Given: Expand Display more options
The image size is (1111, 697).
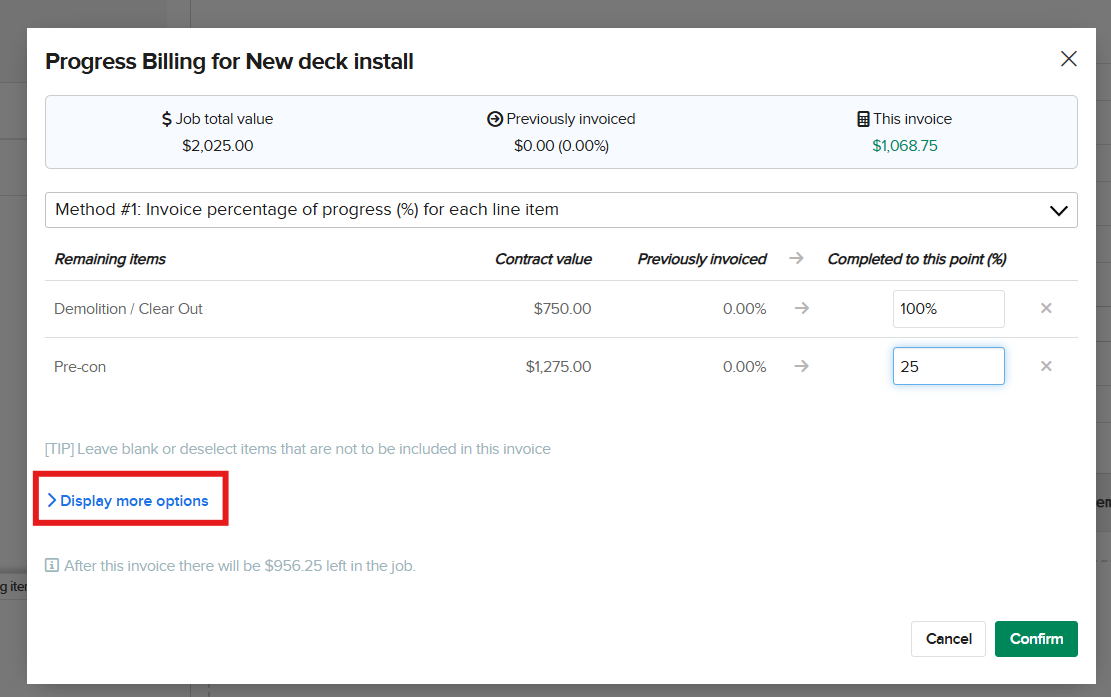Looking at the screenshot, I should (133, 501).
